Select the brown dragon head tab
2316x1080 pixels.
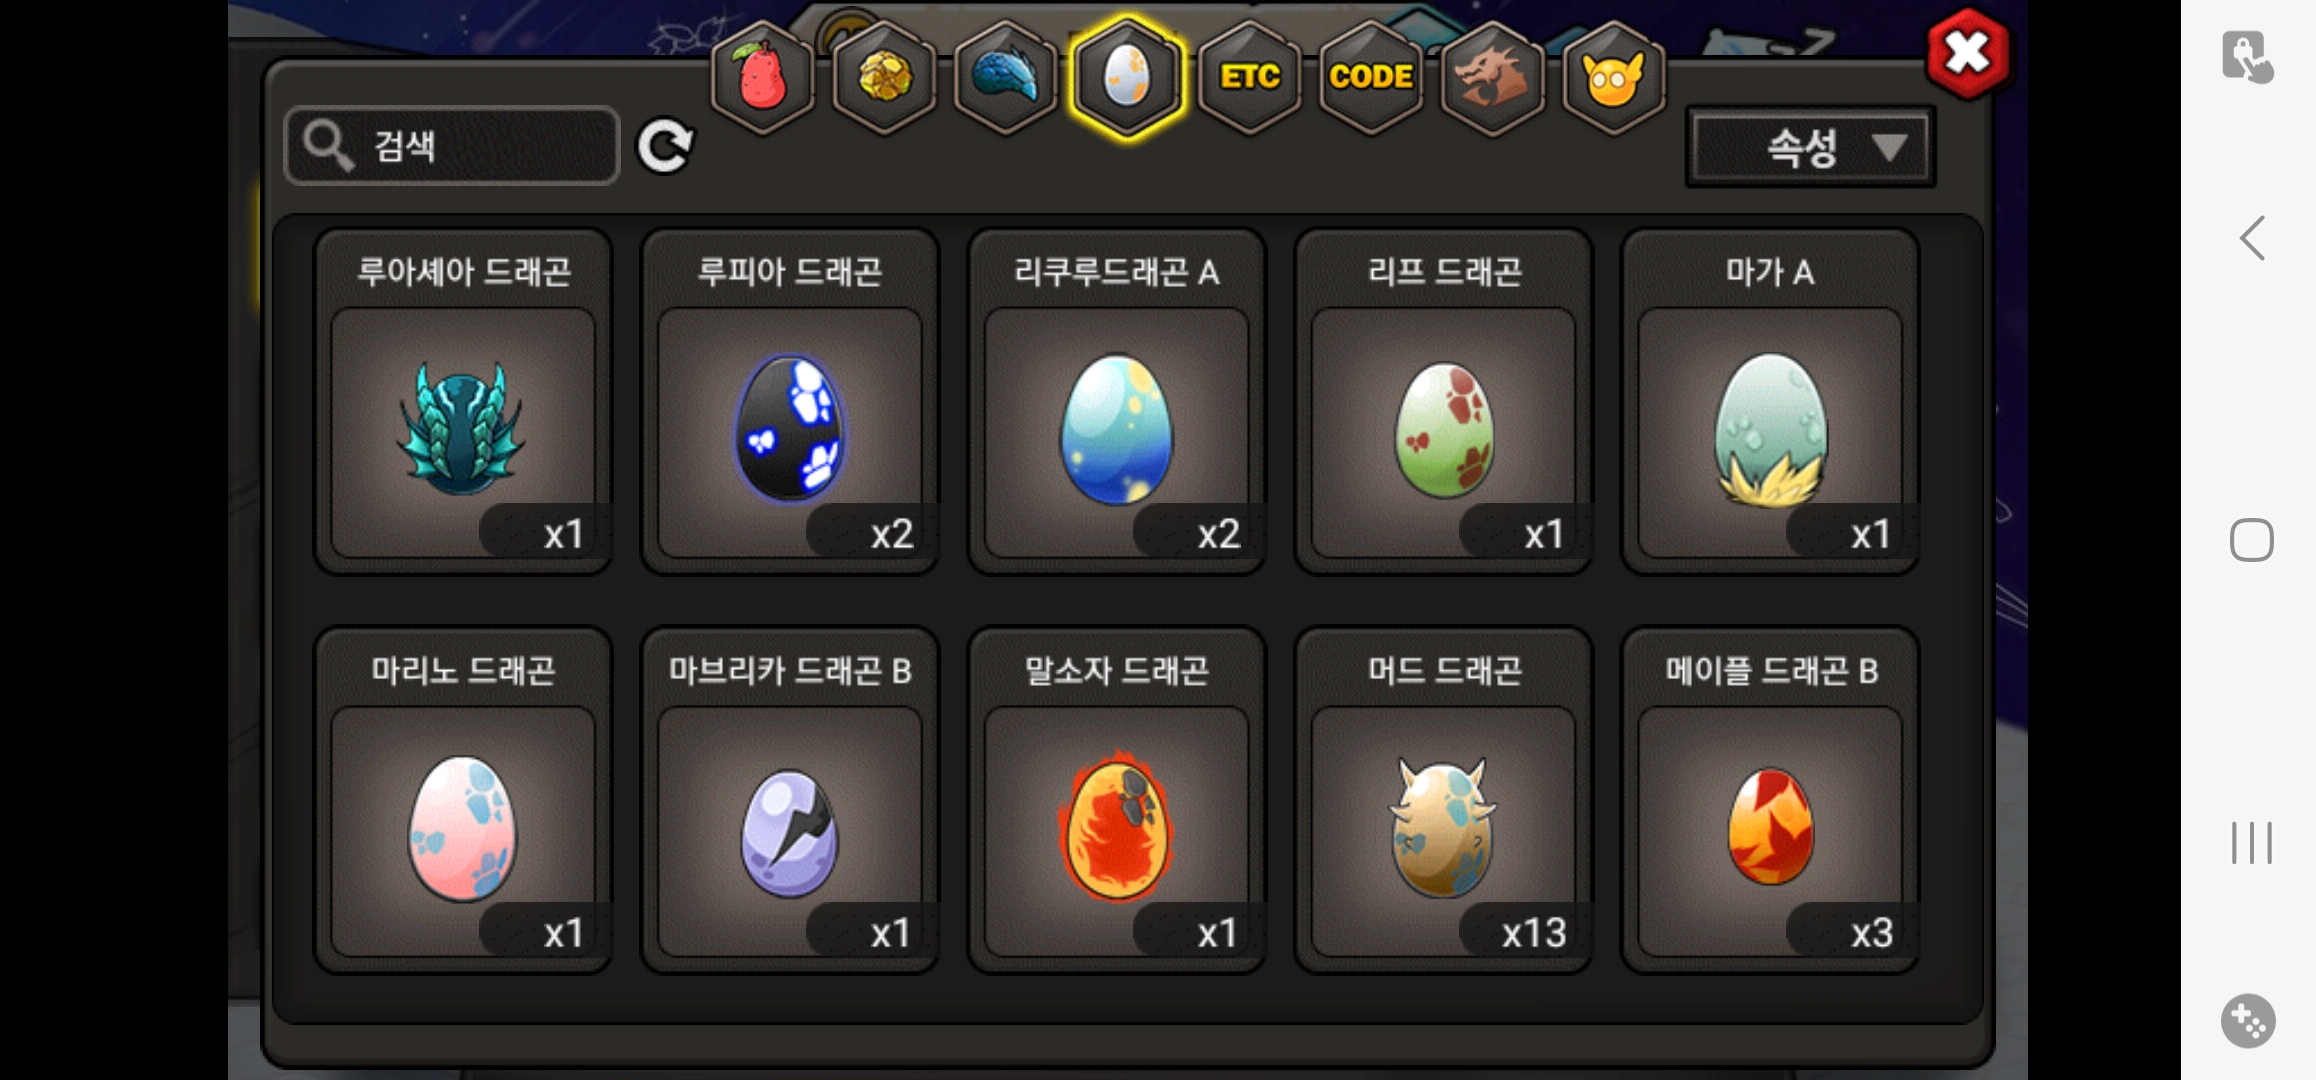[1491, 77]
